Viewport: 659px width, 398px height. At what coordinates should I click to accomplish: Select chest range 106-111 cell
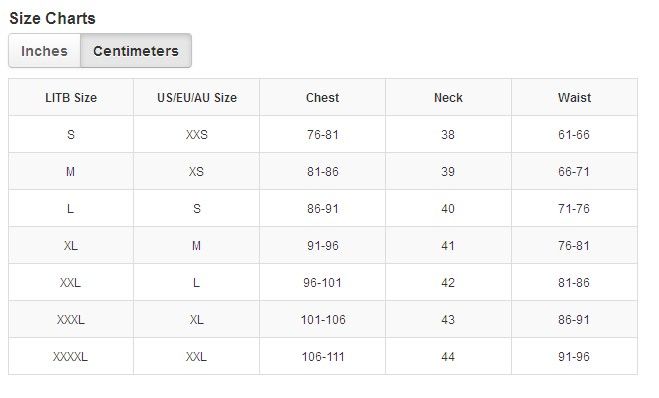(x=322, y=356)
